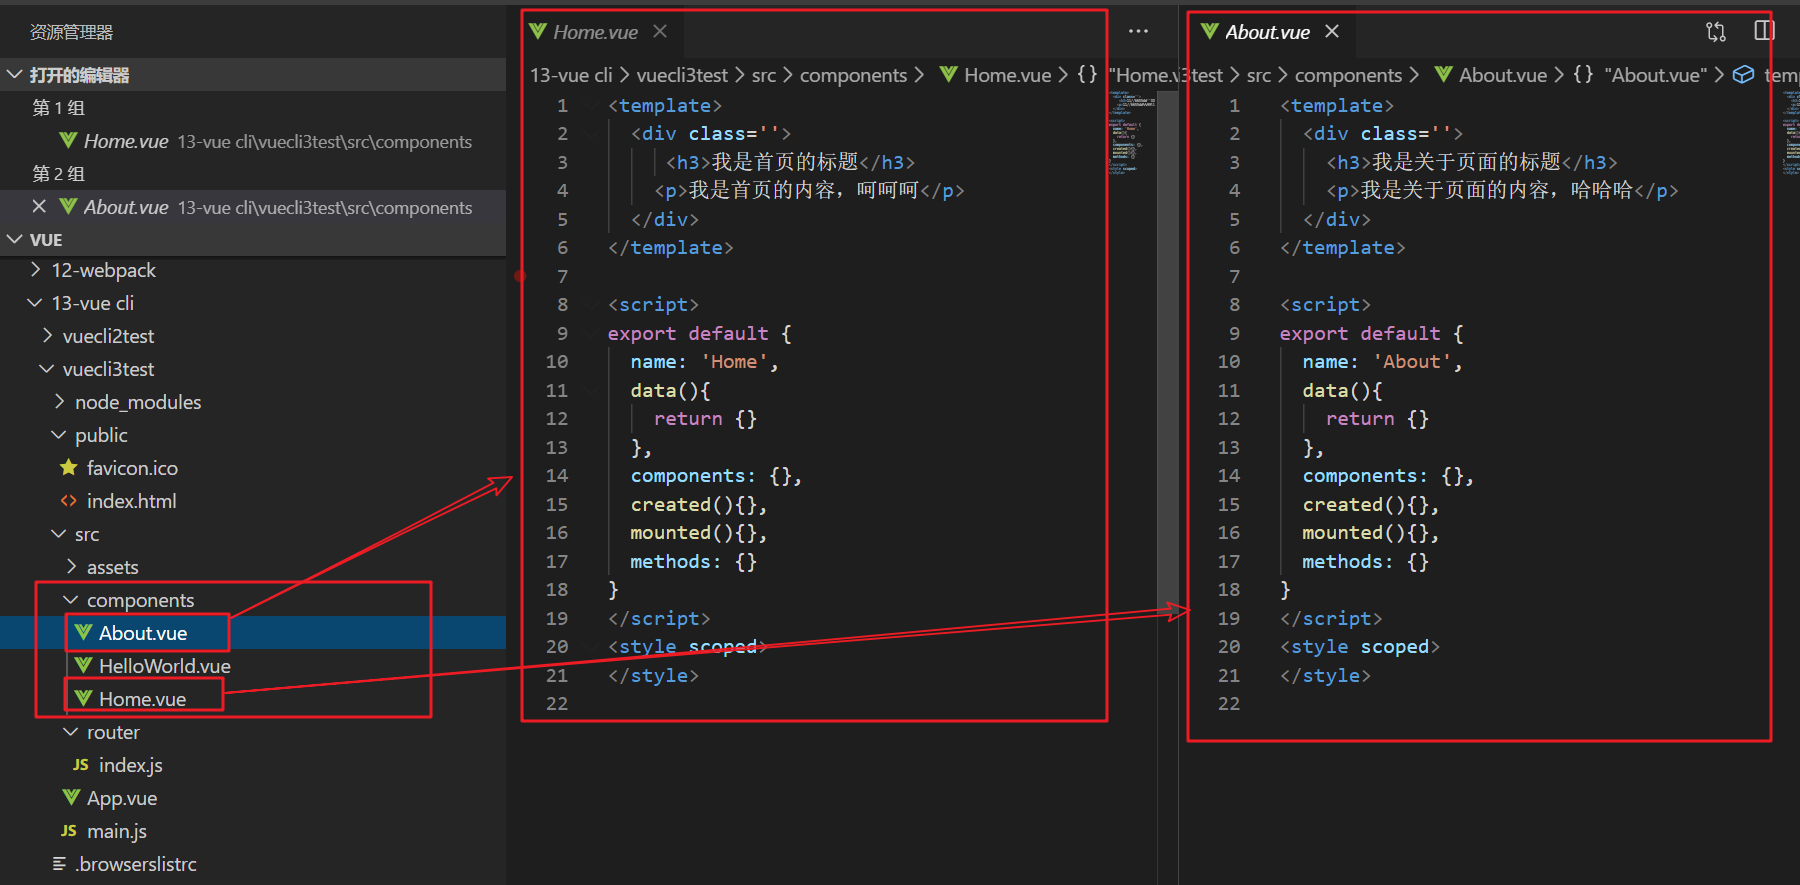1800x885 pixels.
Task: Close the Home.vue editor tab
Action: (x=660, y=31)
